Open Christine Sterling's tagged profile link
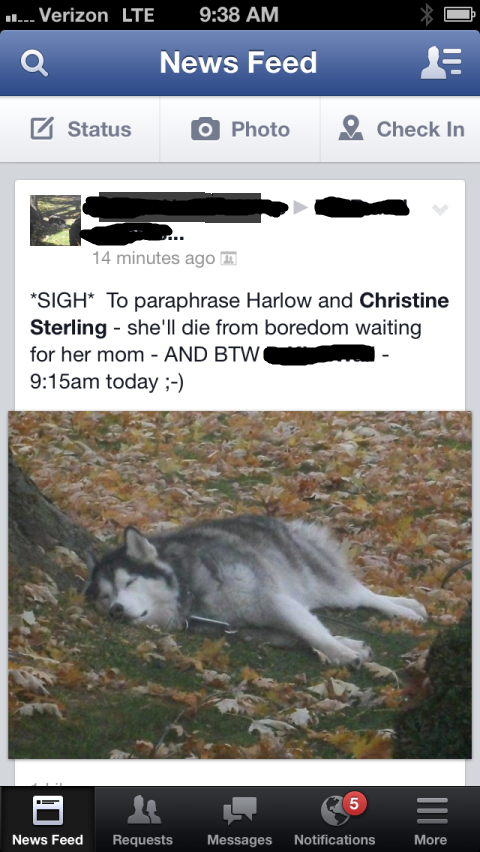The image size is (480, 852). [240, 314]
